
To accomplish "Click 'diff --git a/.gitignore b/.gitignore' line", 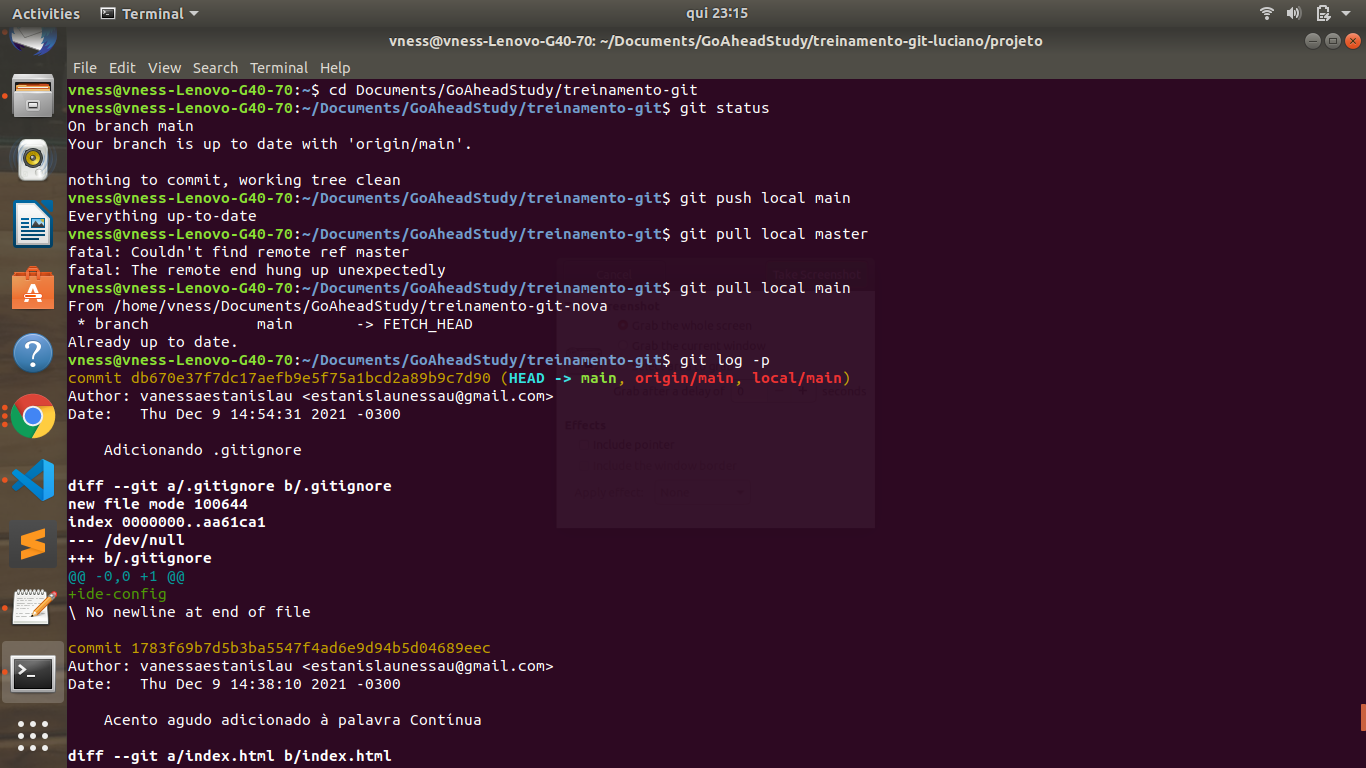I will (x=230, y=486).
